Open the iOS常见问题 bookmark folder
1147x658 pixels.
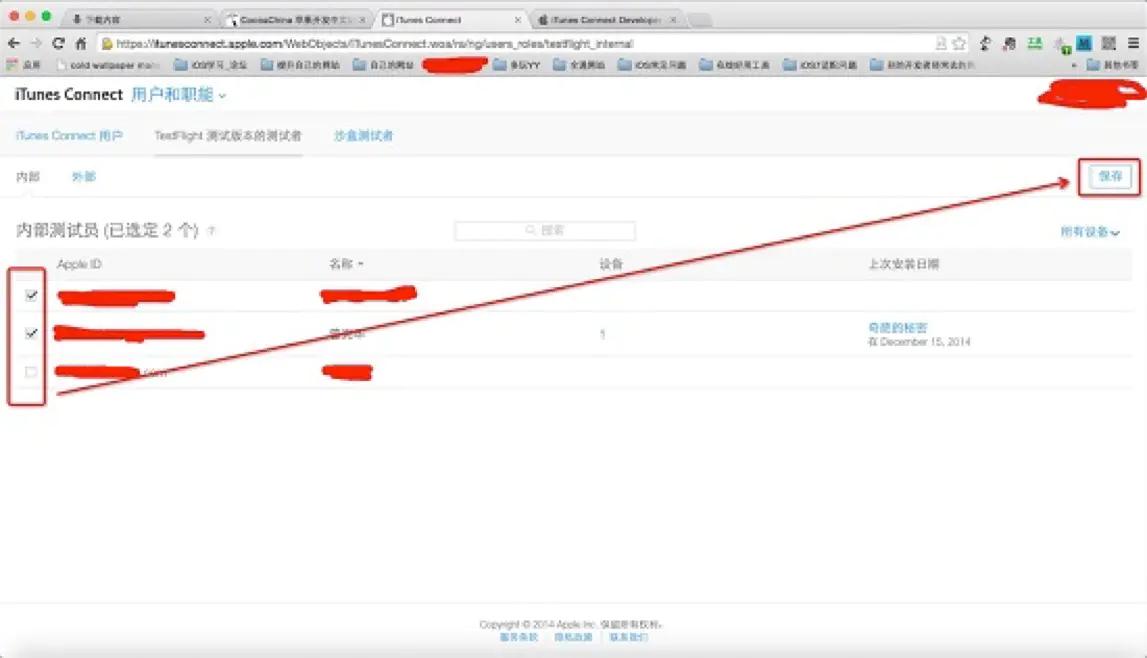(x=652, y=65)
